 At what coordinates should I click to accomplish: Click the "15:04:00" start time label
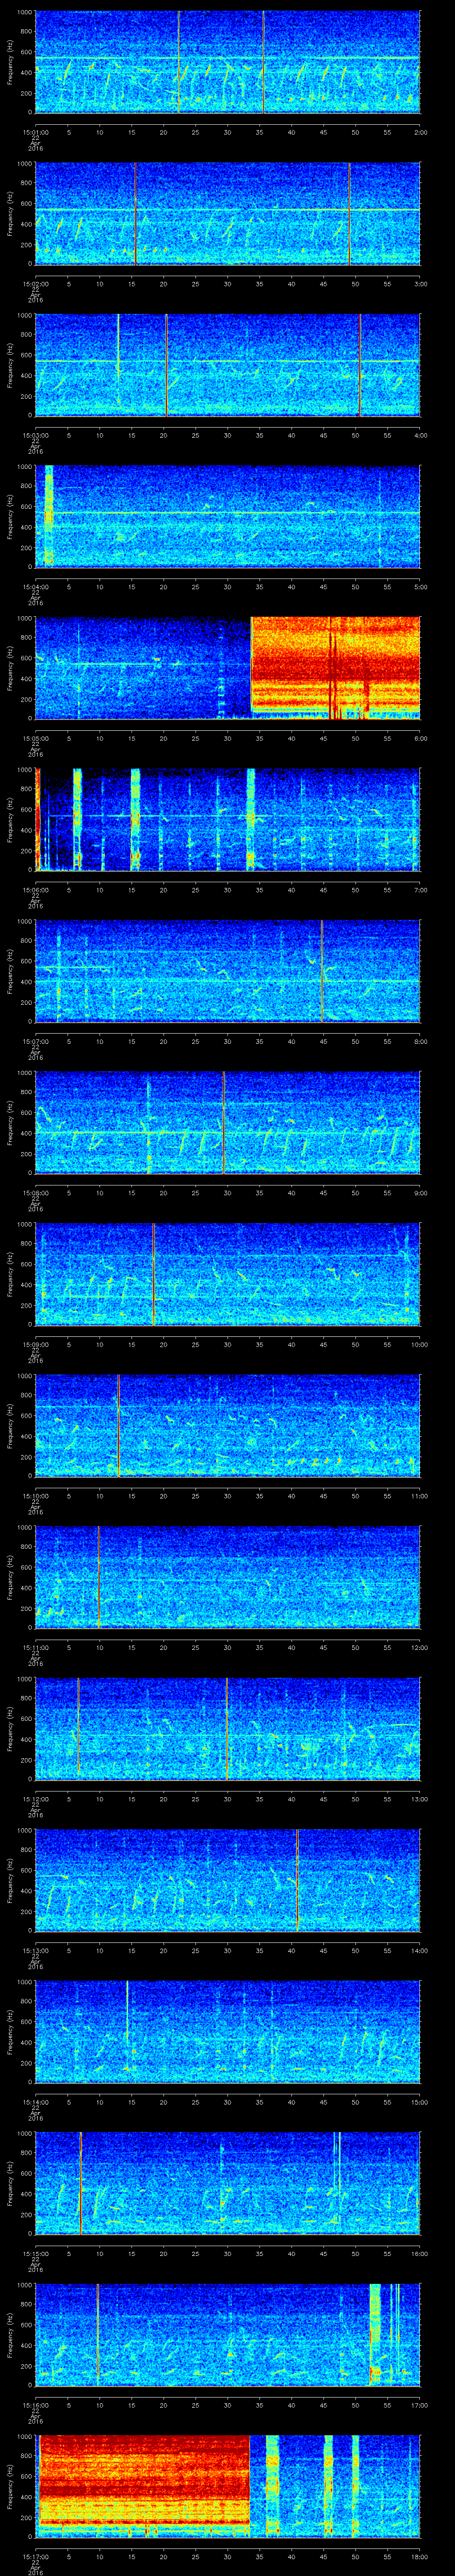point(35,587)
